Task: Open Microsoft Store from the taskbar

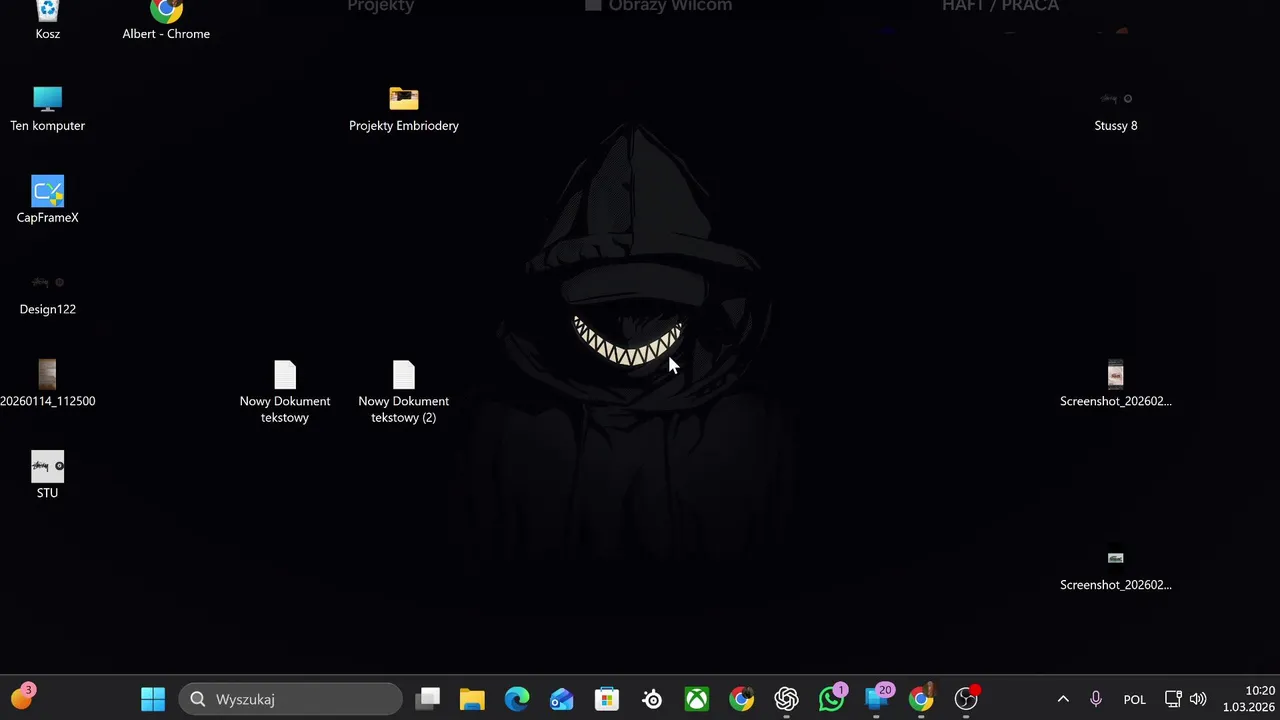Action: coord(607,699)
